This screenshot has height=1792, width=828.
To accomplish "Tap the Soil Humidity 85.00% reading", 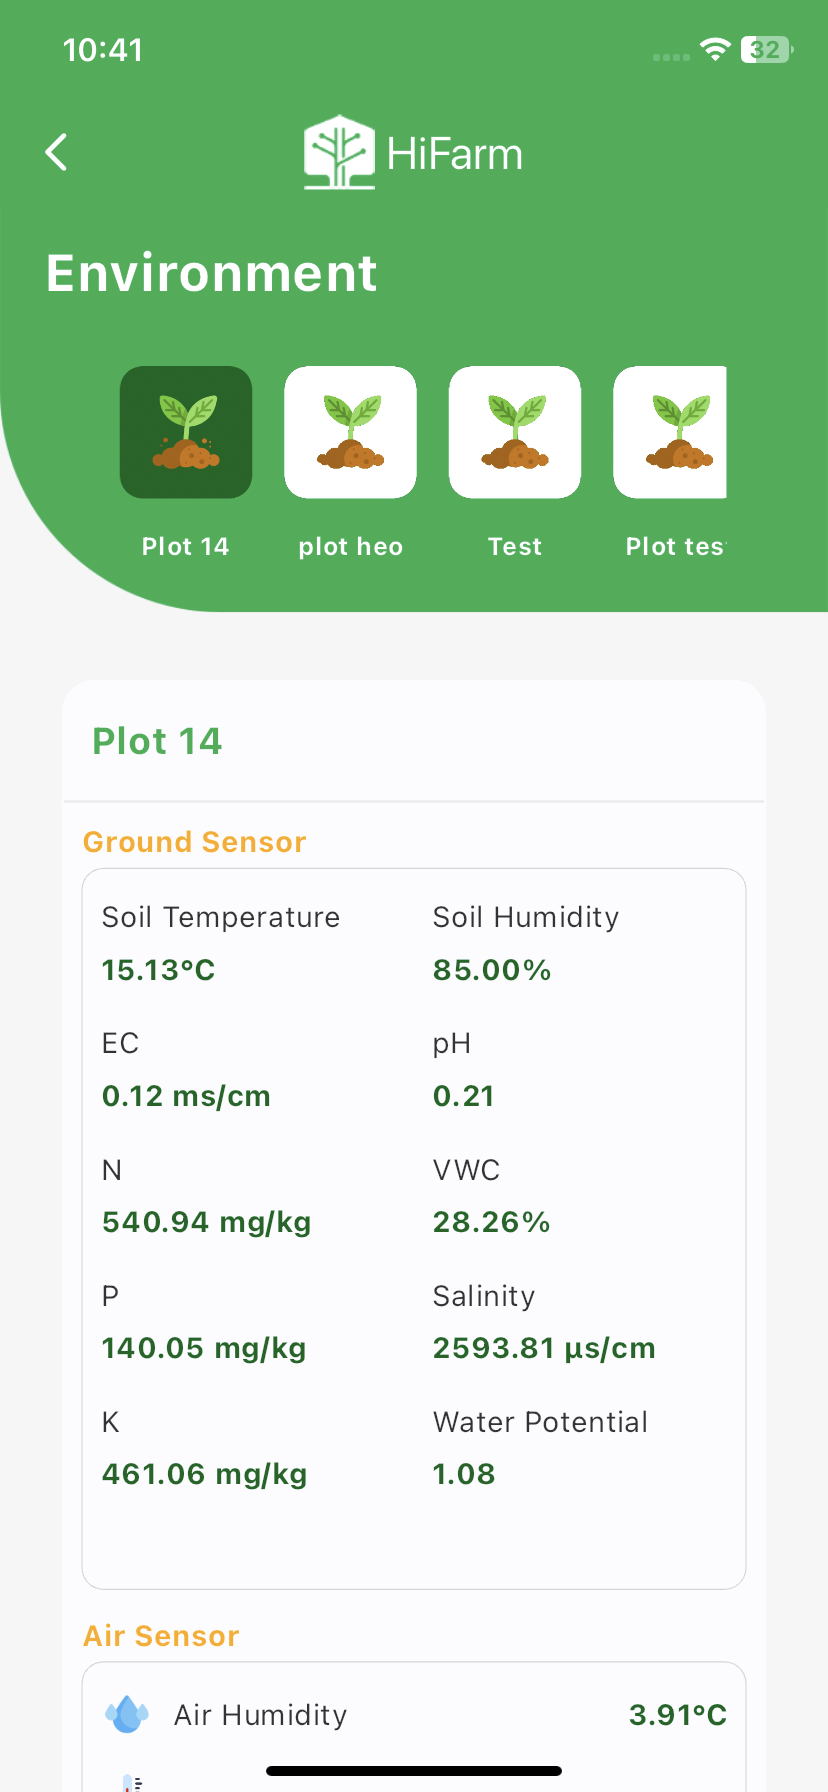I will pyautogui.click(x=492, y=970).
